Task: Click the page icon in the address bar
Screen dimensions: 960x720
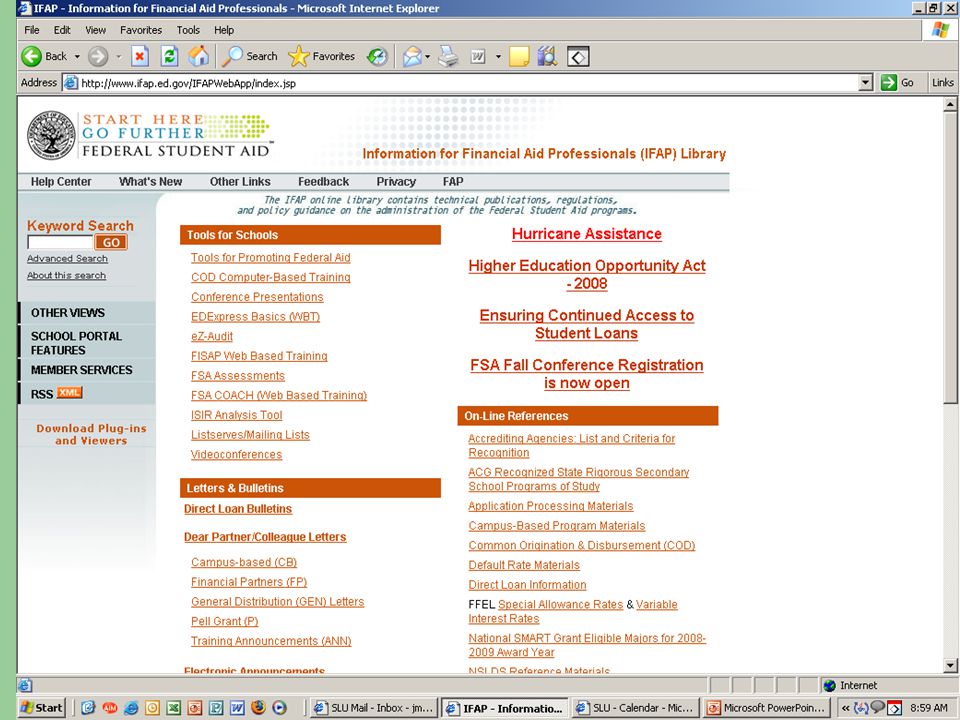Action: click(x=71, y=83)
